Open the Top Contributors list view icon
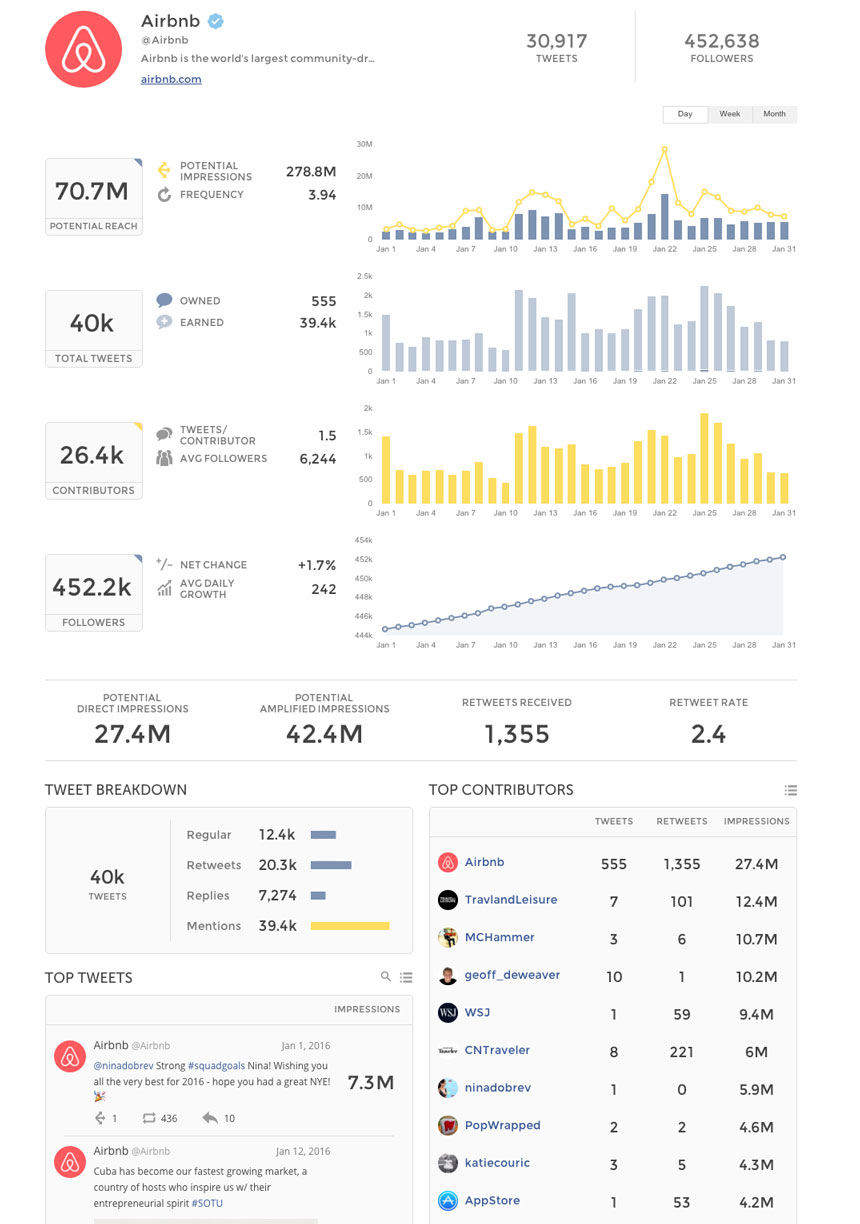860x1224 pixels. [x=790, y=790]
